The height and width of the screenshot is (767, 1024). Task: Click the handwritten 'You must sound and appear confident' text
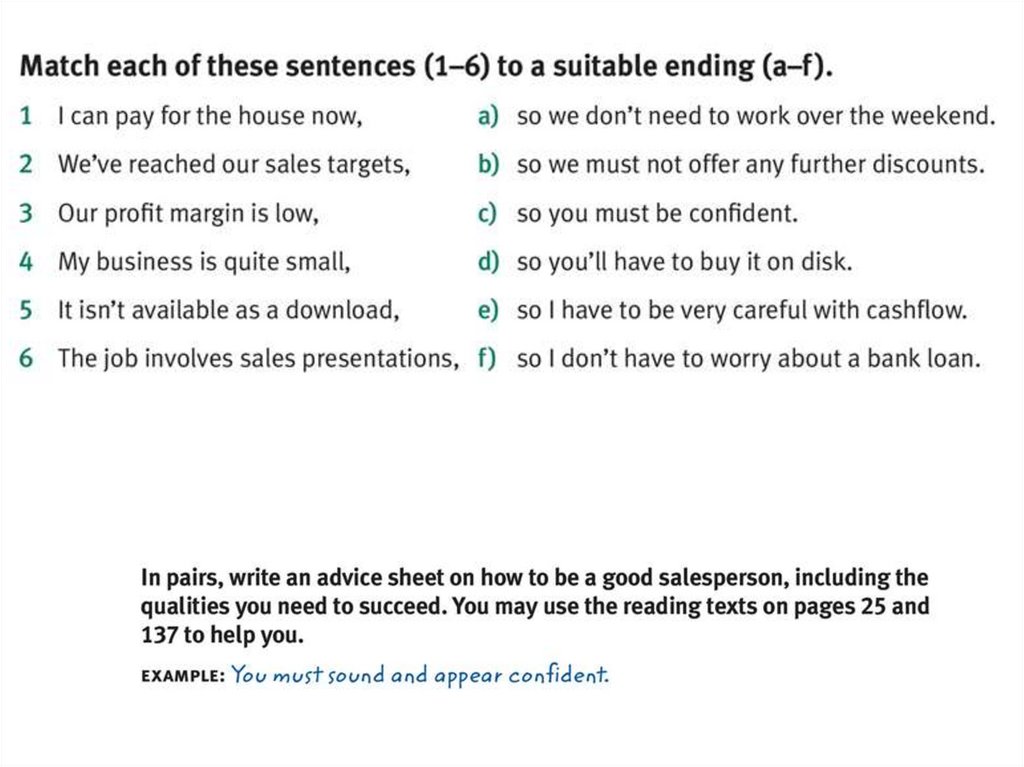tap(419, 675)
